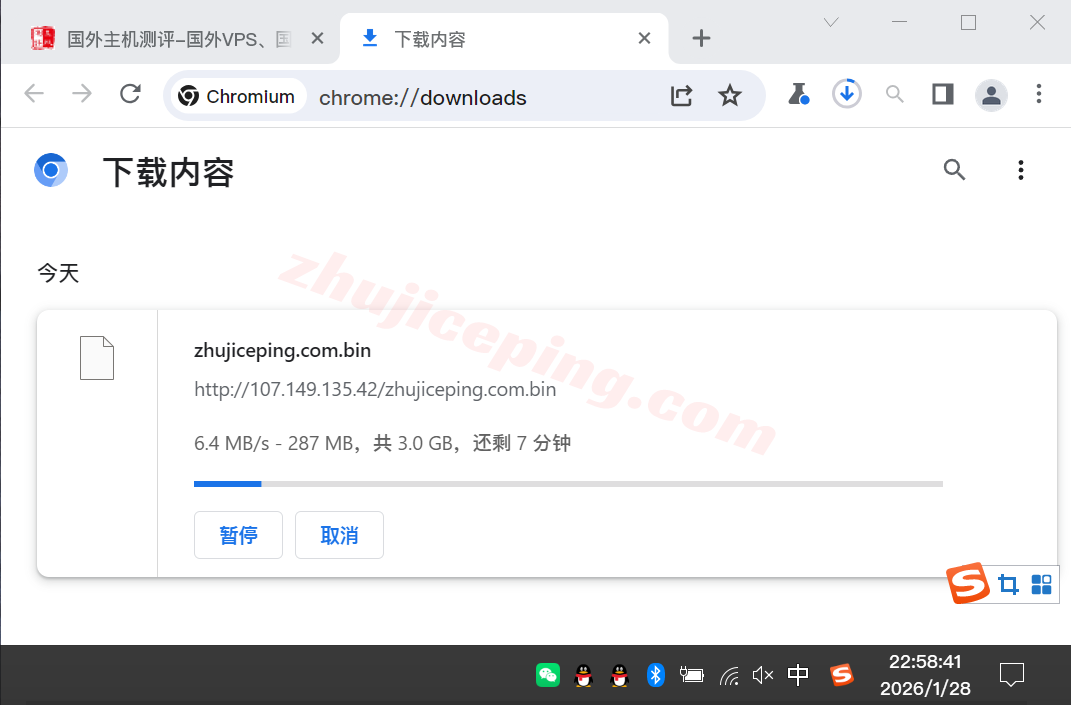Click the download progress bar
This screenshot has height=705, width=1071.
tap(568, 483)
